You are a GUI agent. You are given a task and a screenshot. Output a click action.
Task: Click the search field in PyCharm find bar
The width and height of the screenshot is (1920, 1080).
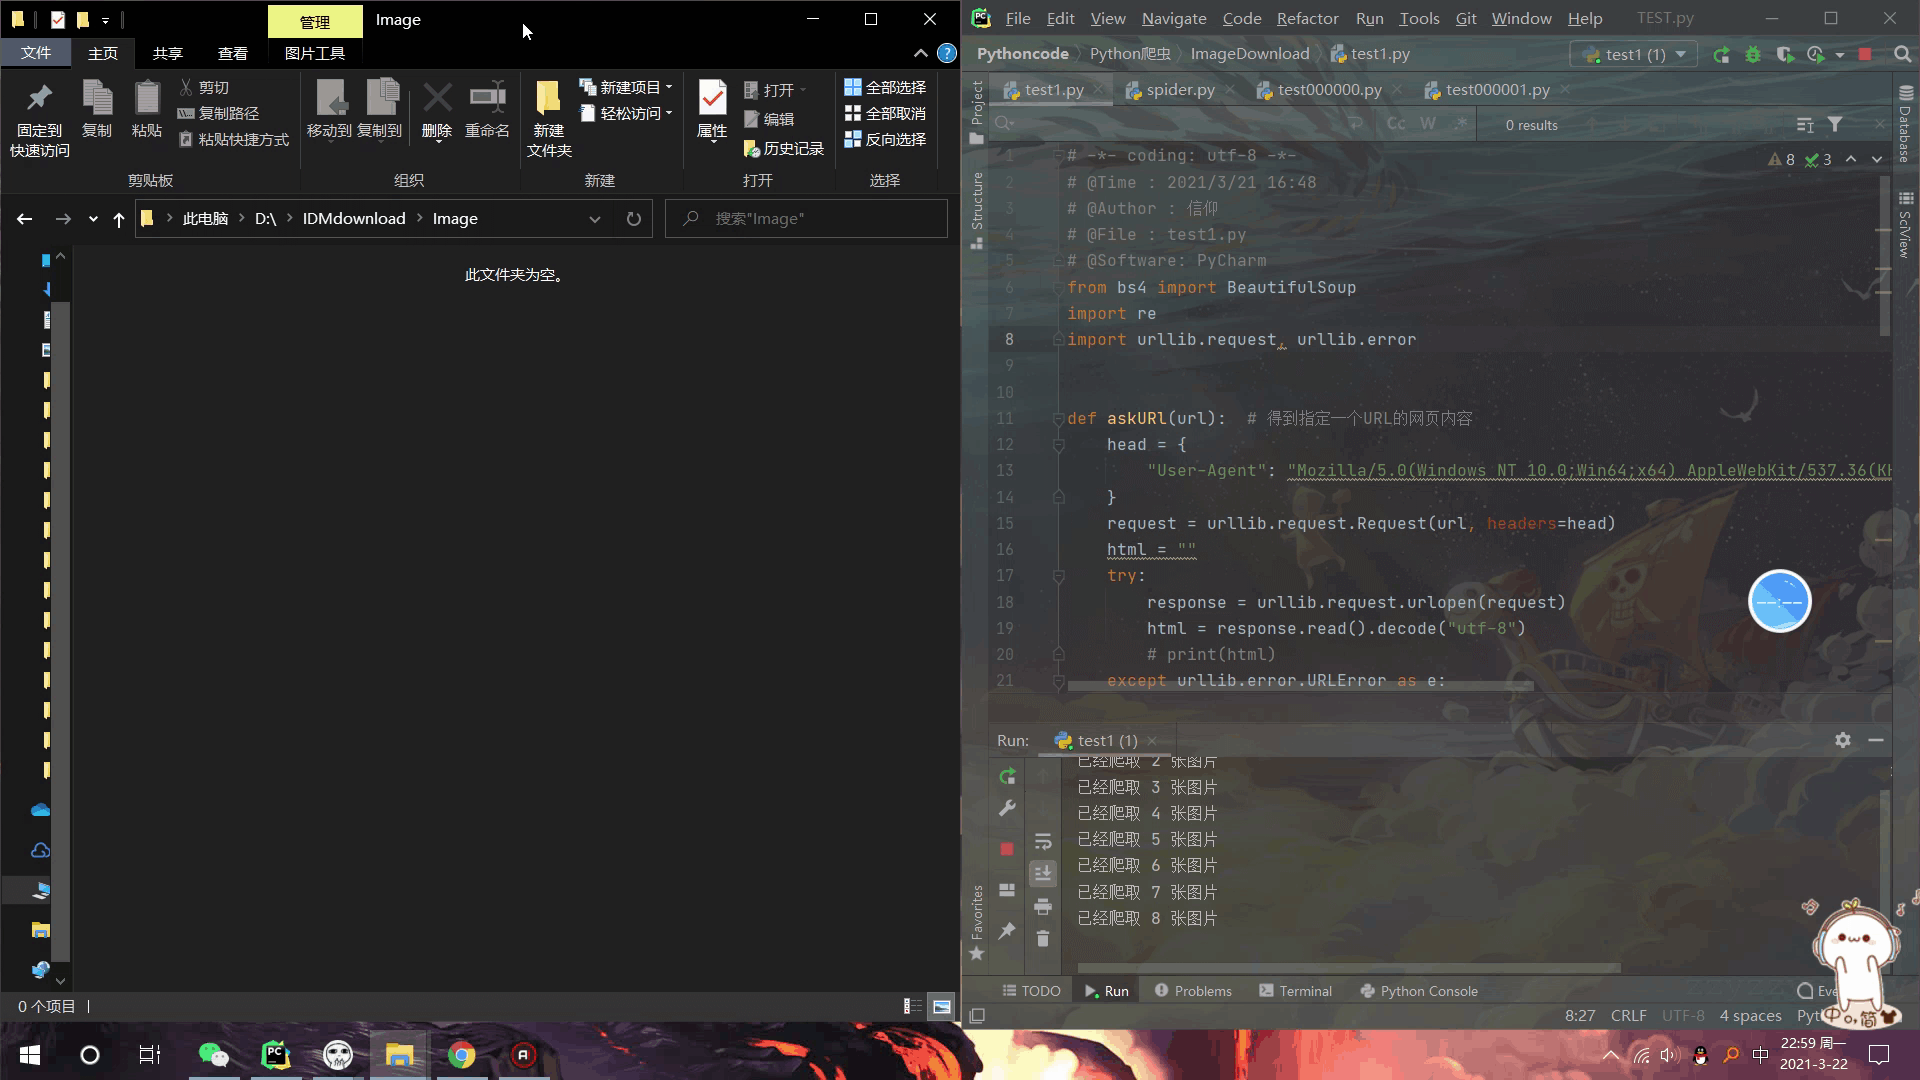(x=1170, y=124)
